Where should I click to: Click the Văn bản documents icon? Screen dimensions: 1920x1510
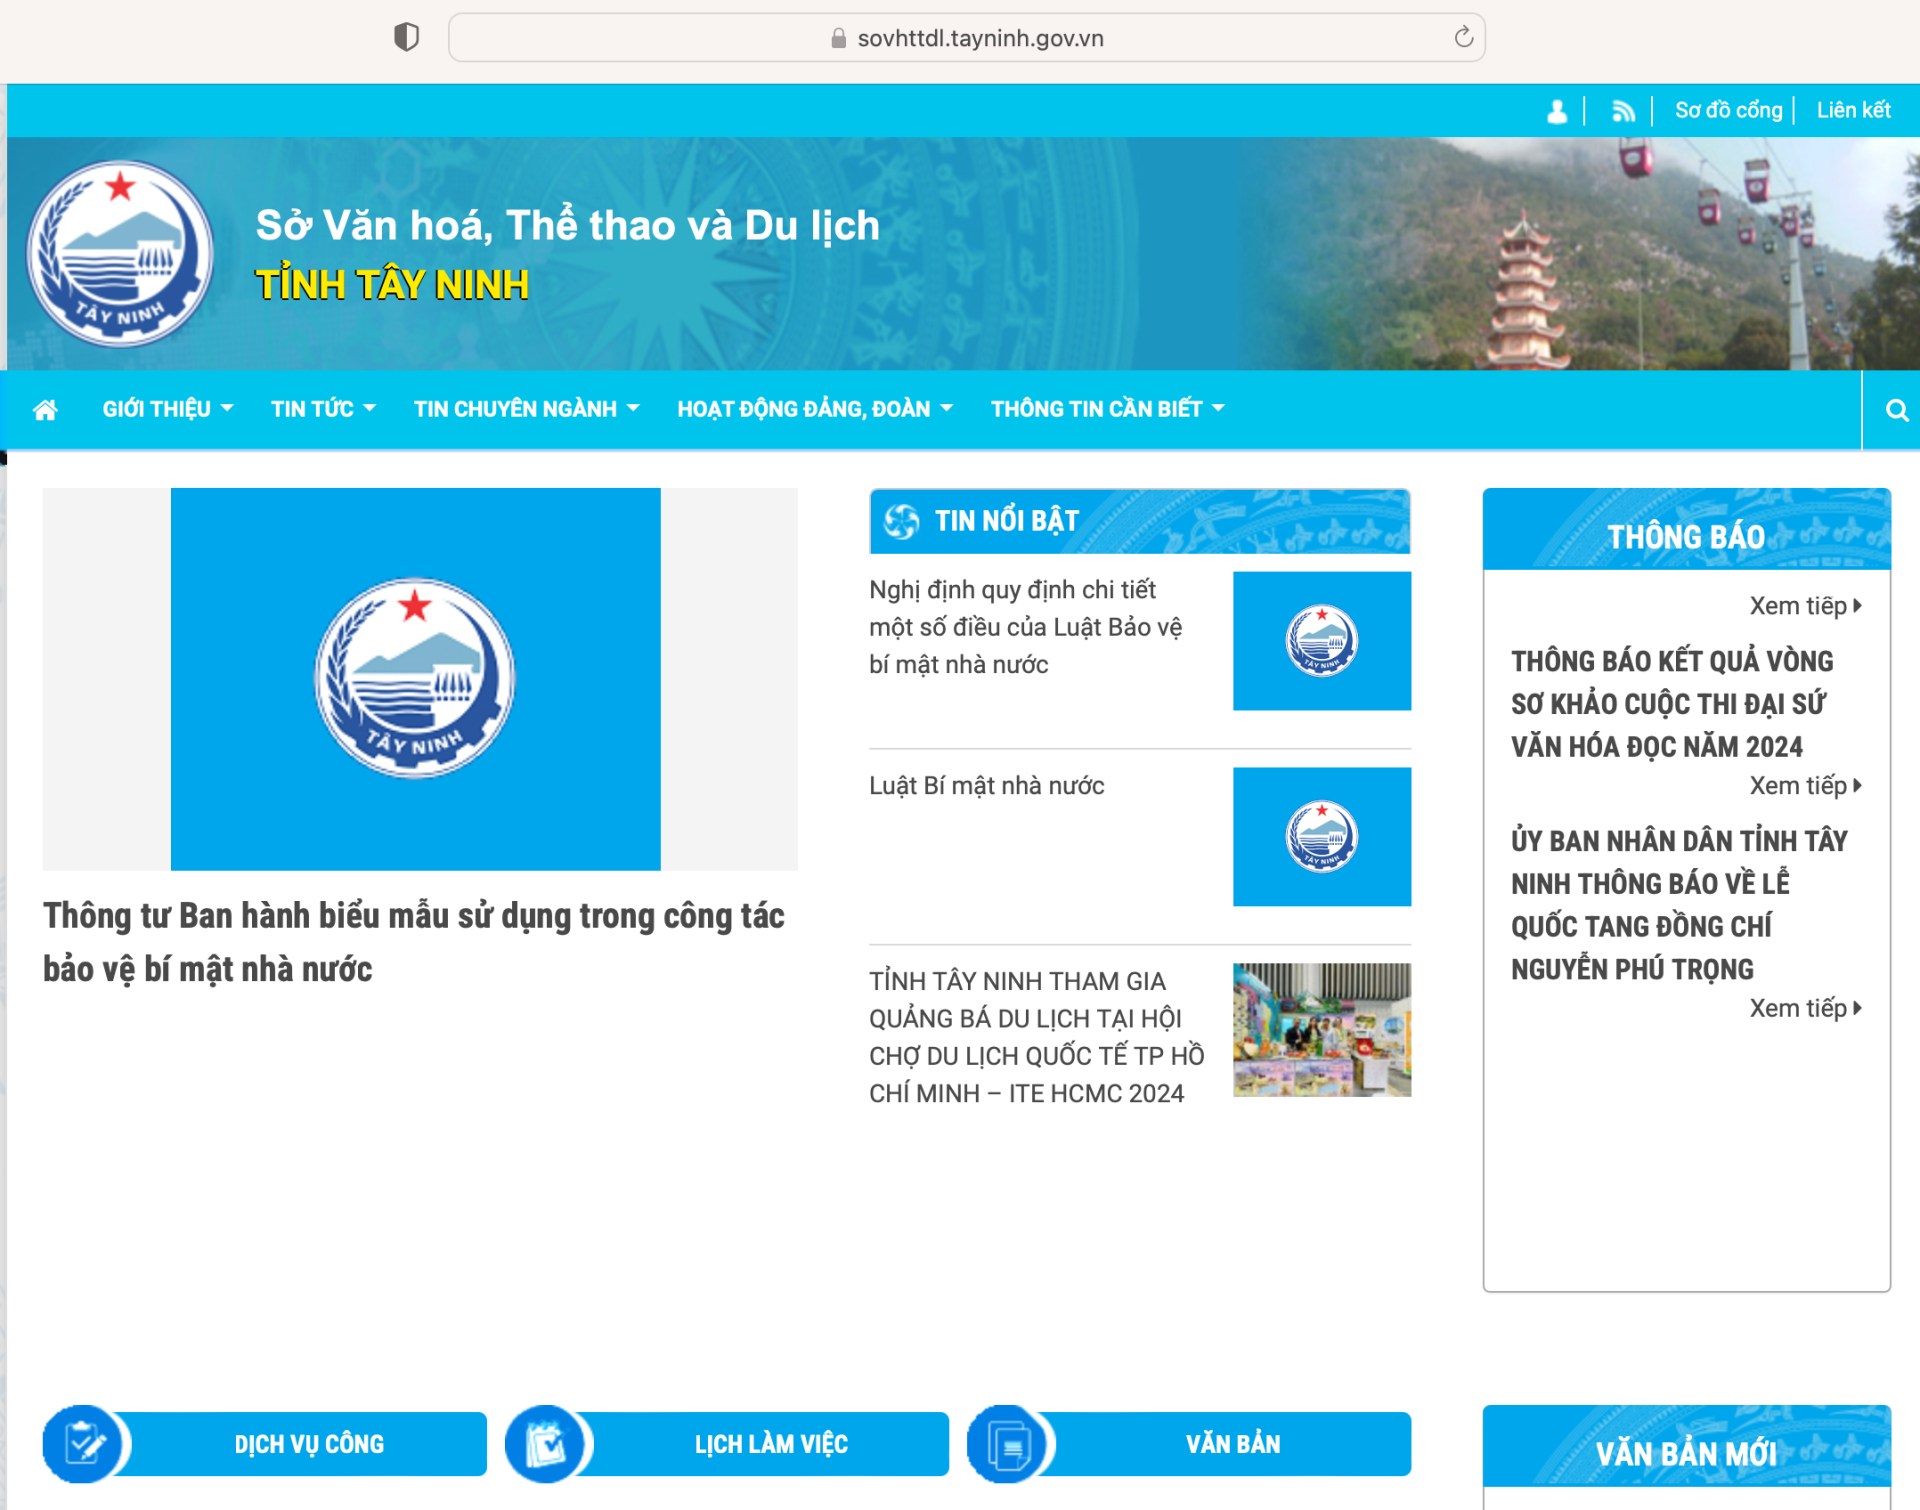click(x=1008, y=1443)
